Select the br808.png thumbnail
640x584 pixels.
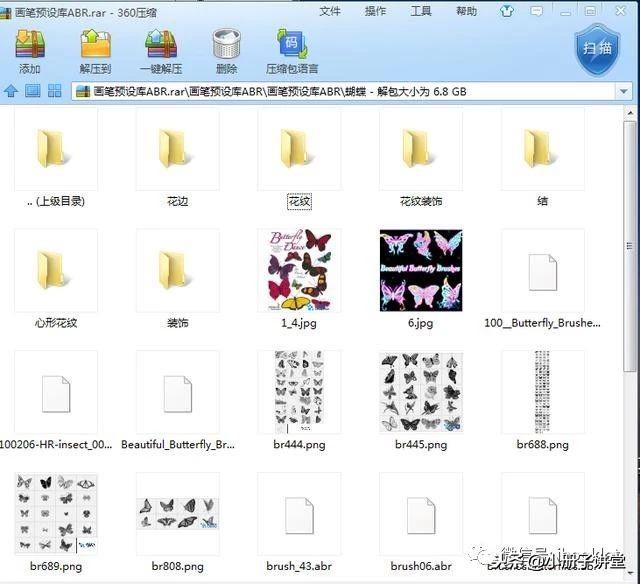pyautogui.click(x=178, y=513)
